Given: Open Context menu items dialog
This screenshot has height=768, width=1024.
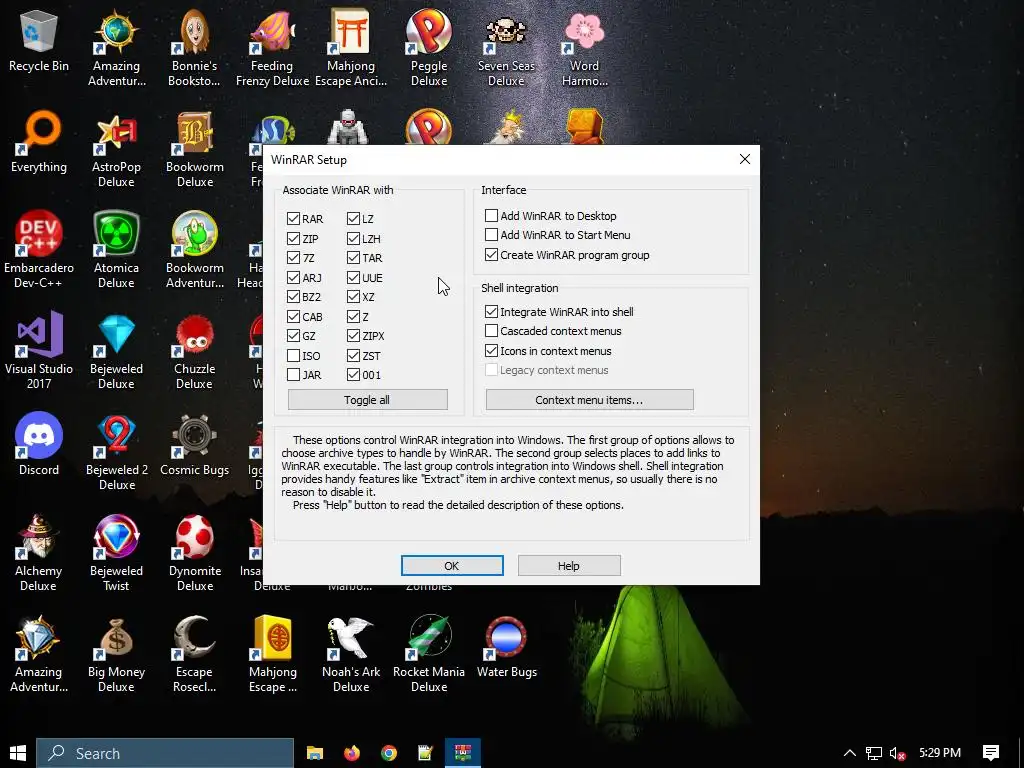Looking at the screenshot, I should click(590, 400).
